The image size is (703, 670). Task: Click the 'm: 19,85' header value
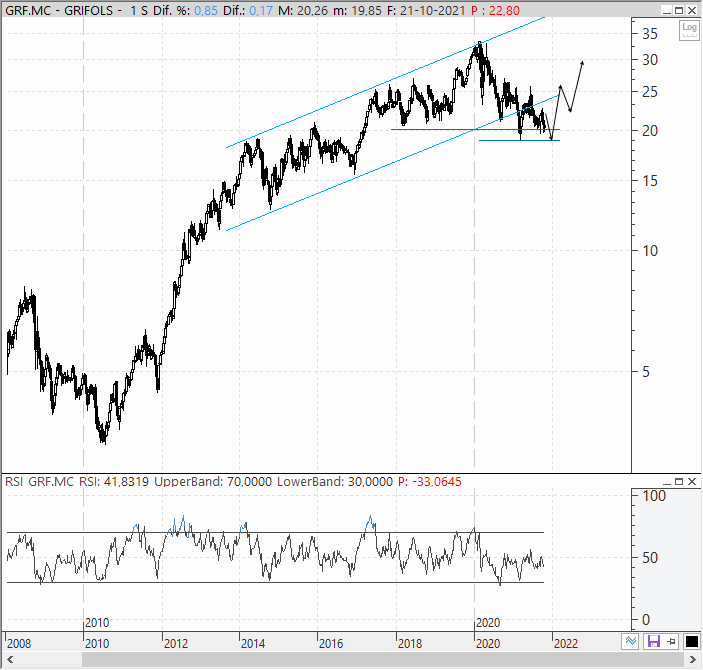tap(357, 10)
